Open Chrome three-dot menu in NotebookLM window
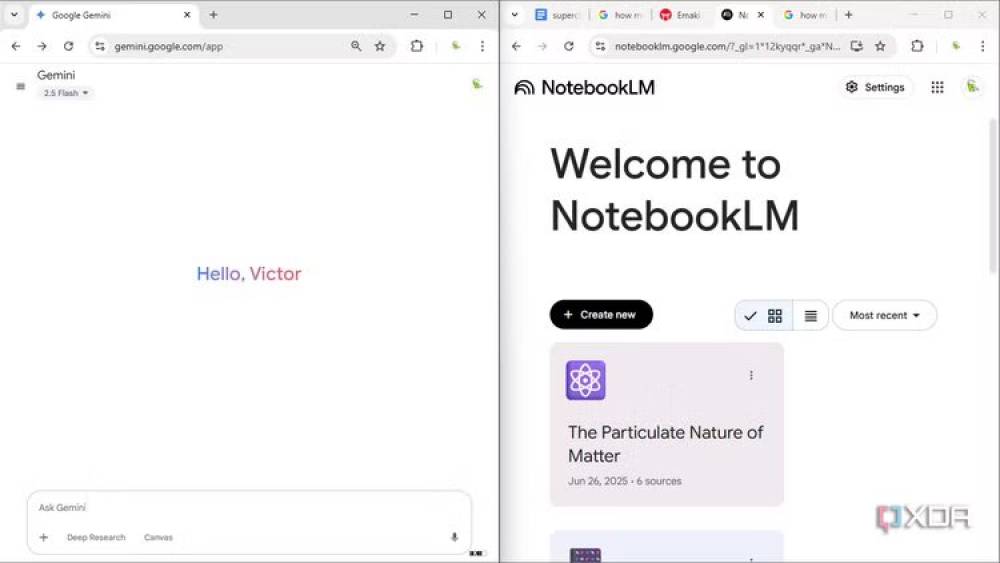1000x563 pixels. click(x=982, y=46)
